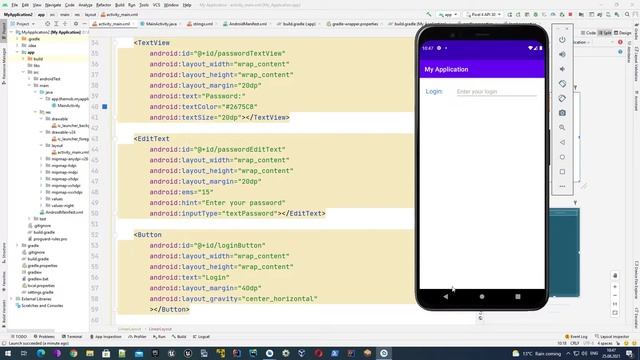The width and height of the screenshot is (640, 360).
Task: Open the taskbar notification center icon
Action: [x=629, y=353]
